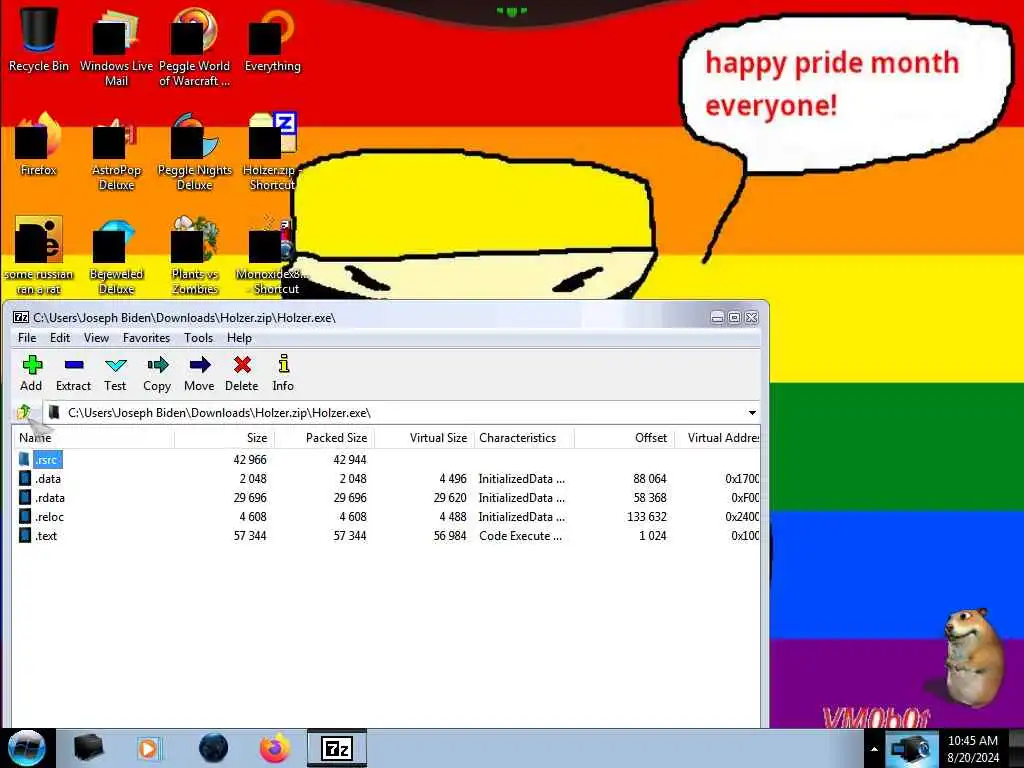Screen dimensions: 1024x768
Task: Select Plants vs Zombies desktop icon
Action: (x=195, y=255)
